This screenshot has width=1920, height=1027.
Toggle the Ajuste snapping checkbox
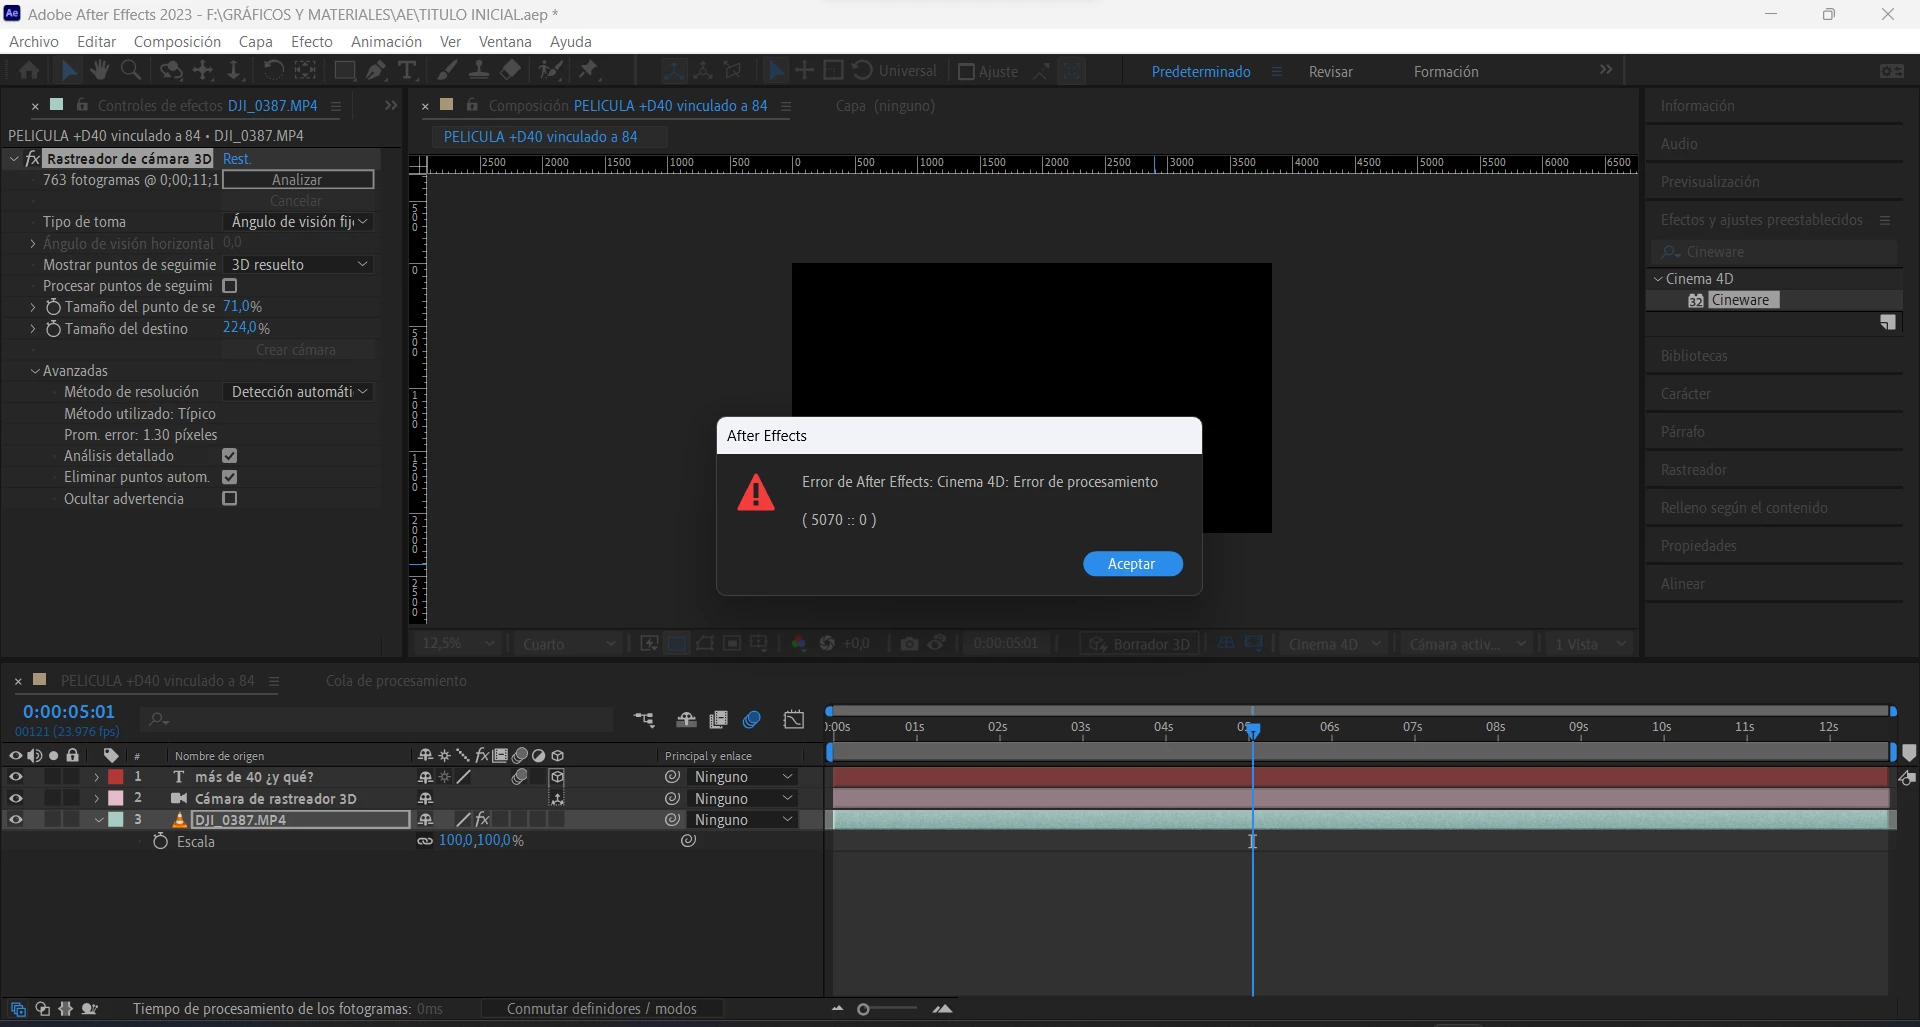coord(966,71)
